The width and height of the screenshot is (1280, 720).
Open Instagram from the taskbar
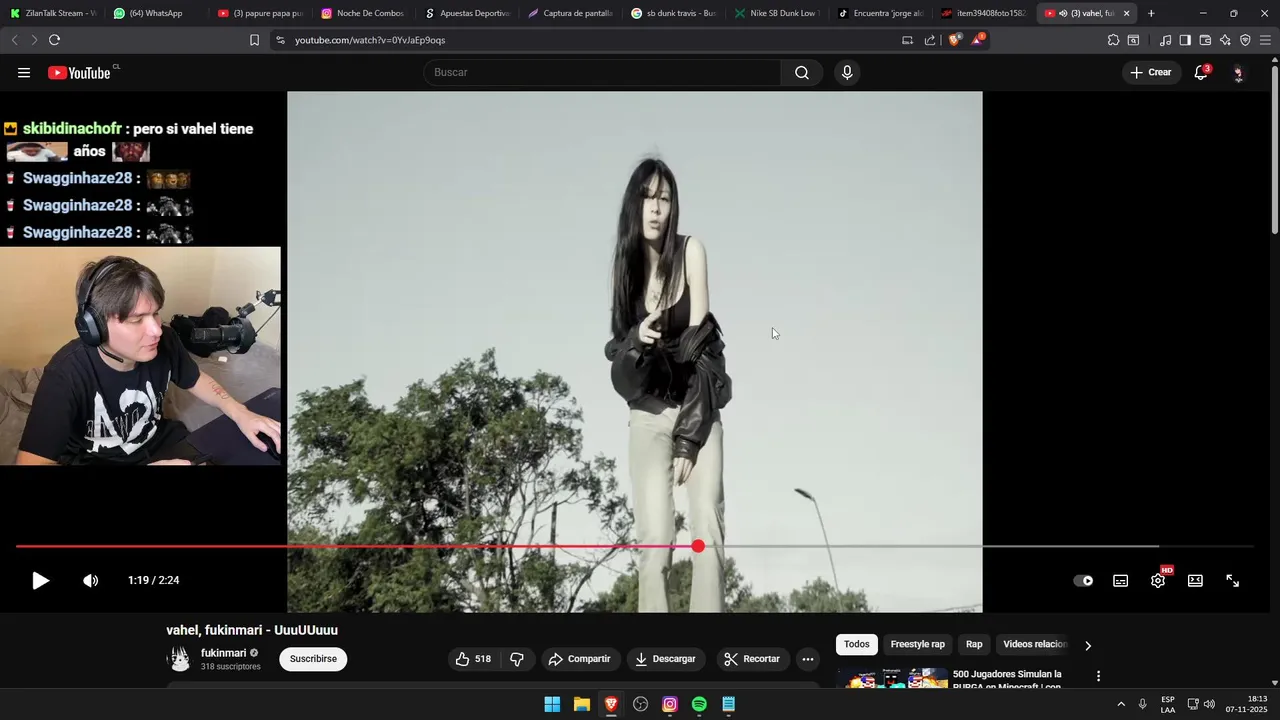pos(670,704)
